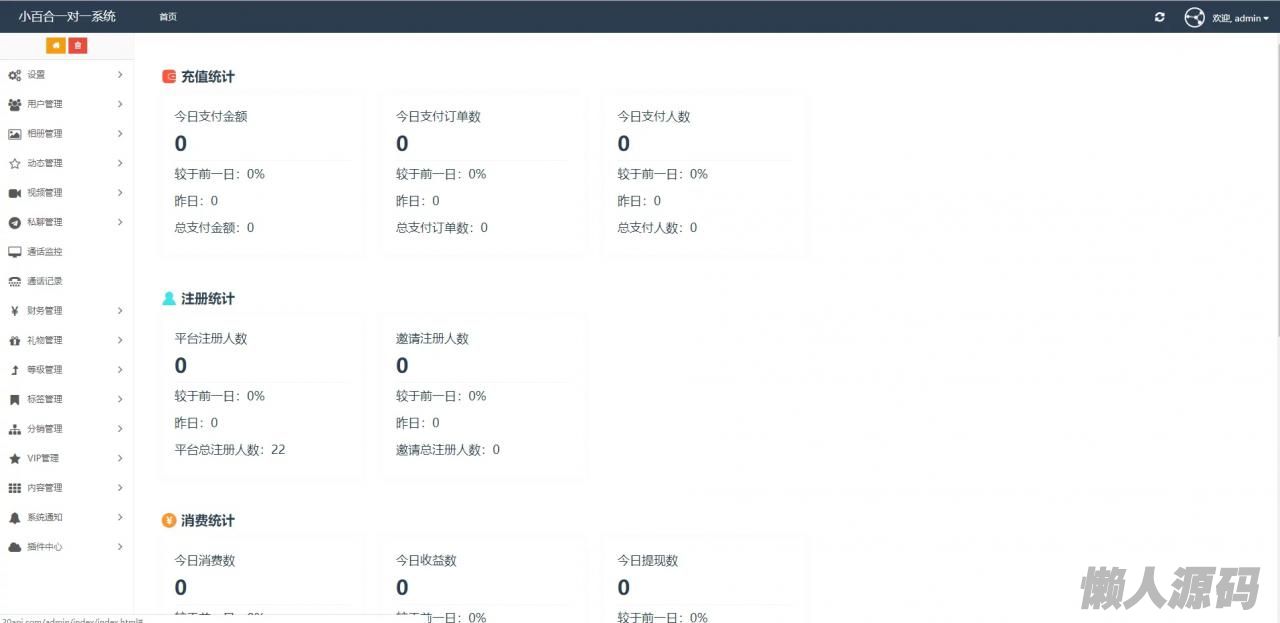Expand the 标签管理 chevron arrow

pos(120,399)
